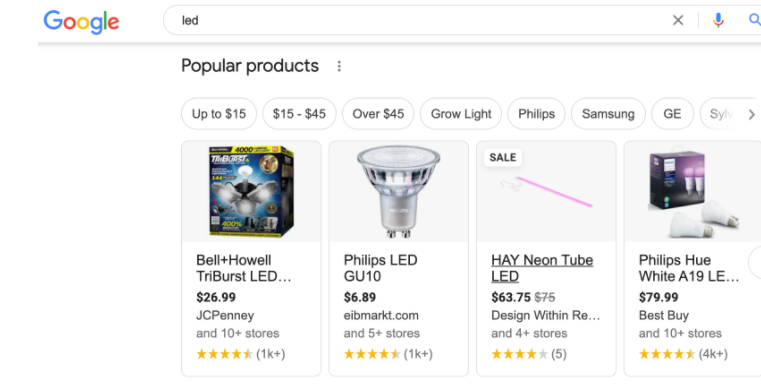Screen dimensions: 761x386
Task: Open Philips Hue White A19 product title
Action: point(689,268)
